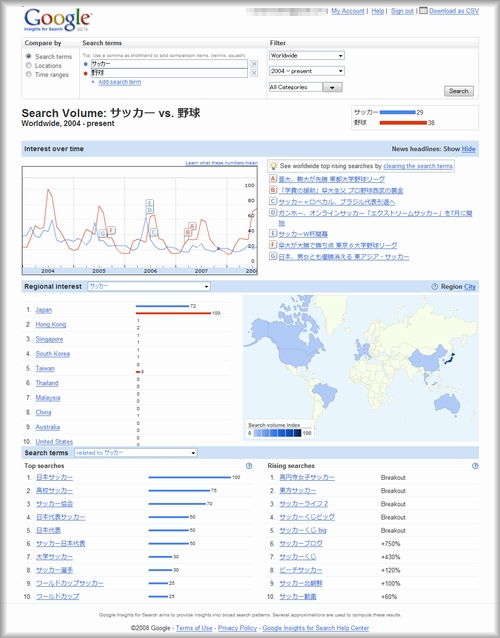500x638 pixels.
Task: Click headline marker A in news list
Action: tap(273, 179)
